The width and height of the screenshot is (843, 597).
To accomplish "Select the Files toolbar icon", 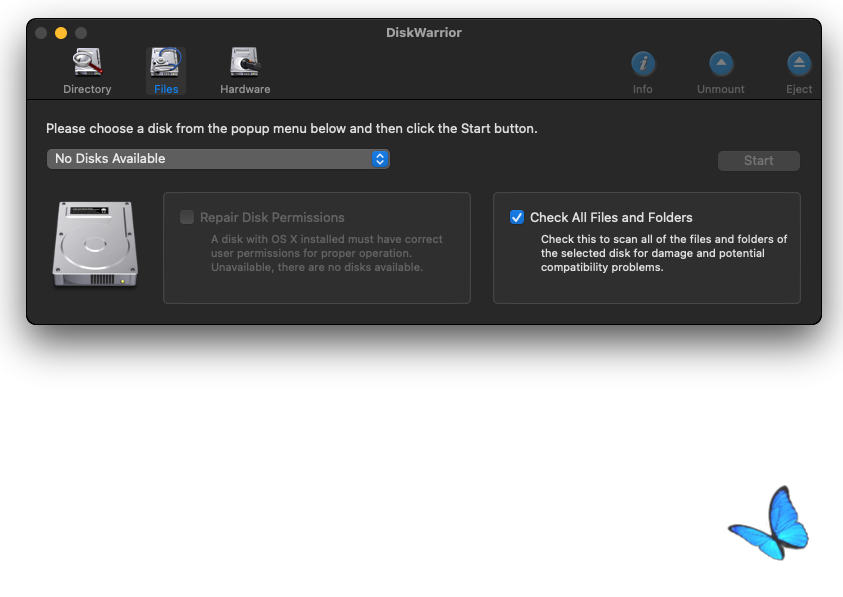I will point(166,71).
